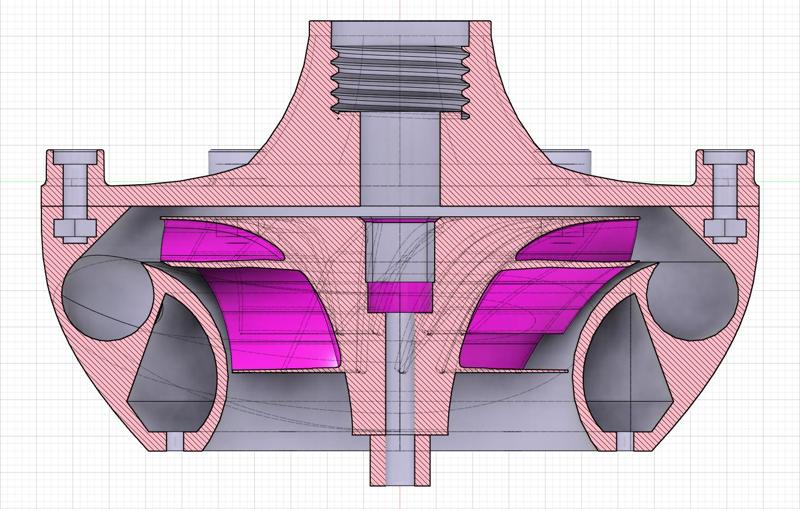Select the large lower-left magenta blade surface
The image size is (800, 509).
pyautogui.click(x=276, y=319)
